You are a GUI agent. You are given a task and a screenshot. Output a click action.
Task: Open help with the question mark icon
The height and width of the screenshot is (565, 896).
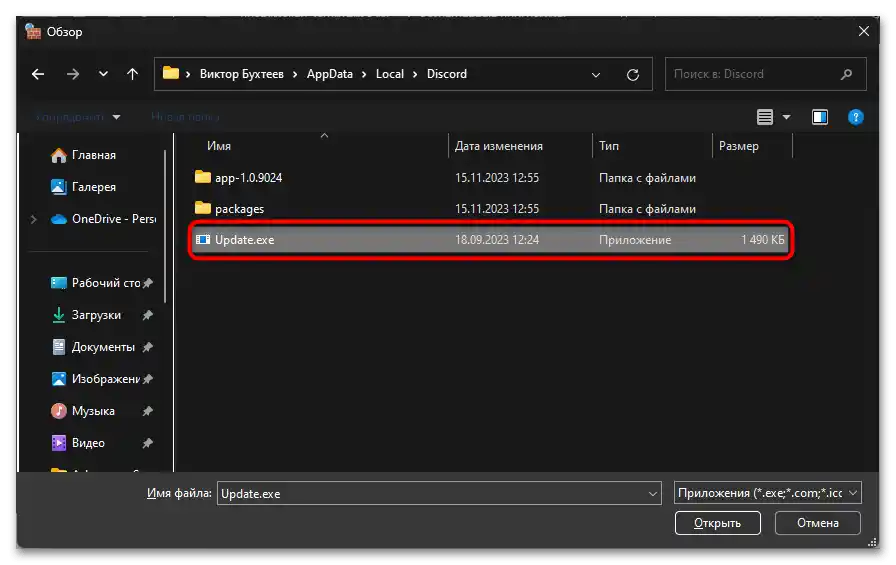click(855, 117)
